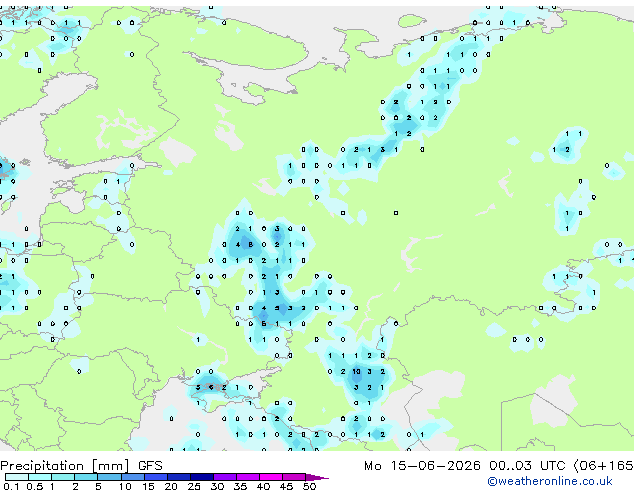Screen dimensions: 634x490
Task: Click the '25' legend scale label
Action: pos(194,486)
